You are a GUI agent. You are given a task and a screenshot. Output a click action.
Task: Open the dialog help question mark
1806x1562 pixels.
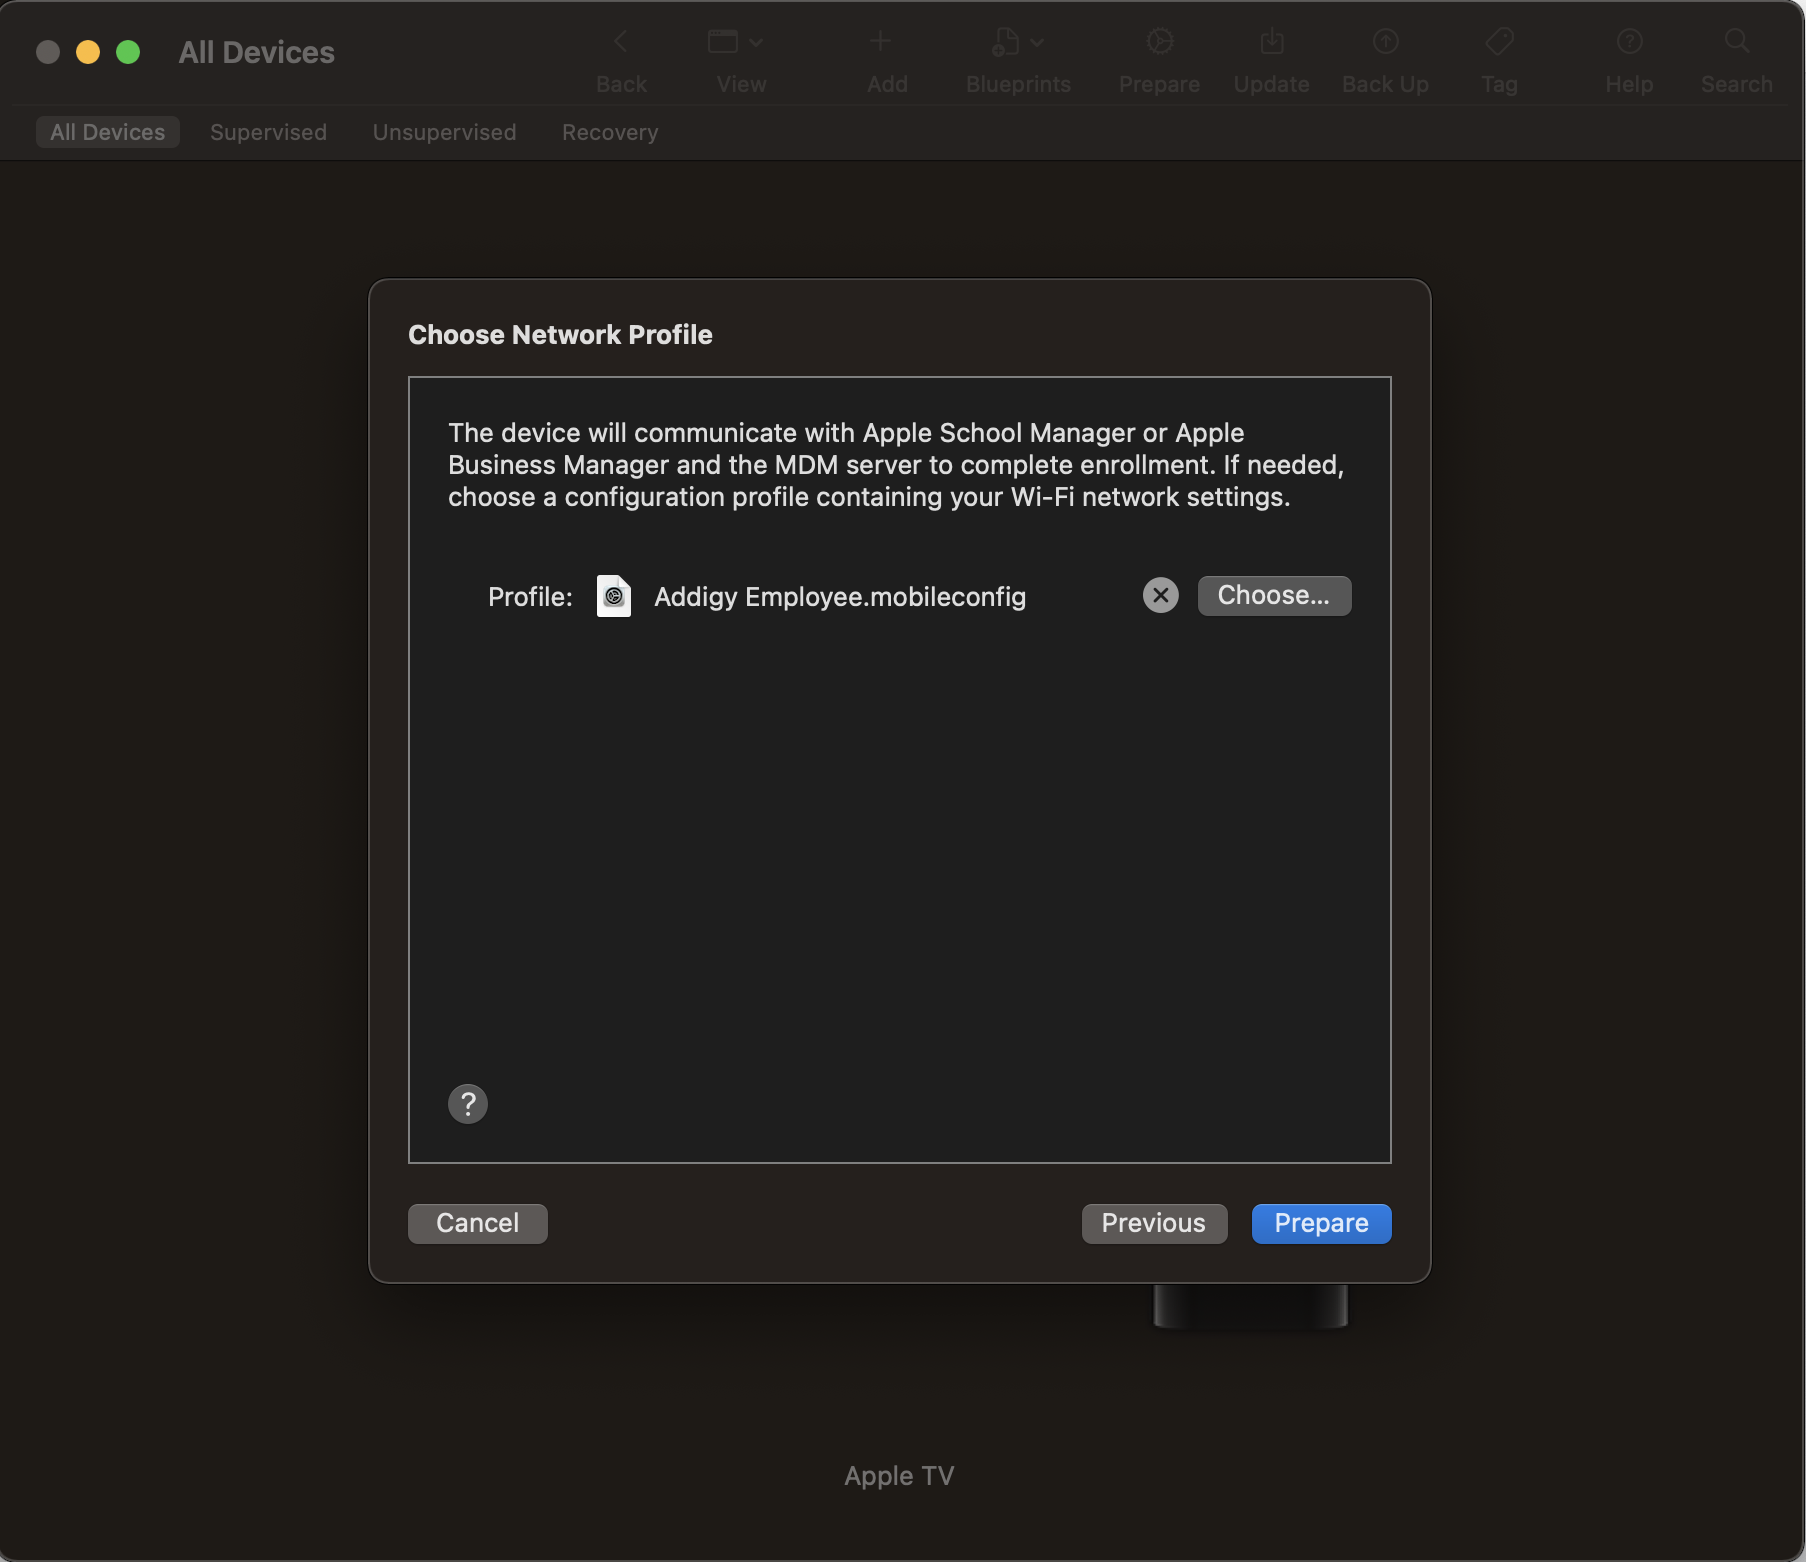(468, 1104)
